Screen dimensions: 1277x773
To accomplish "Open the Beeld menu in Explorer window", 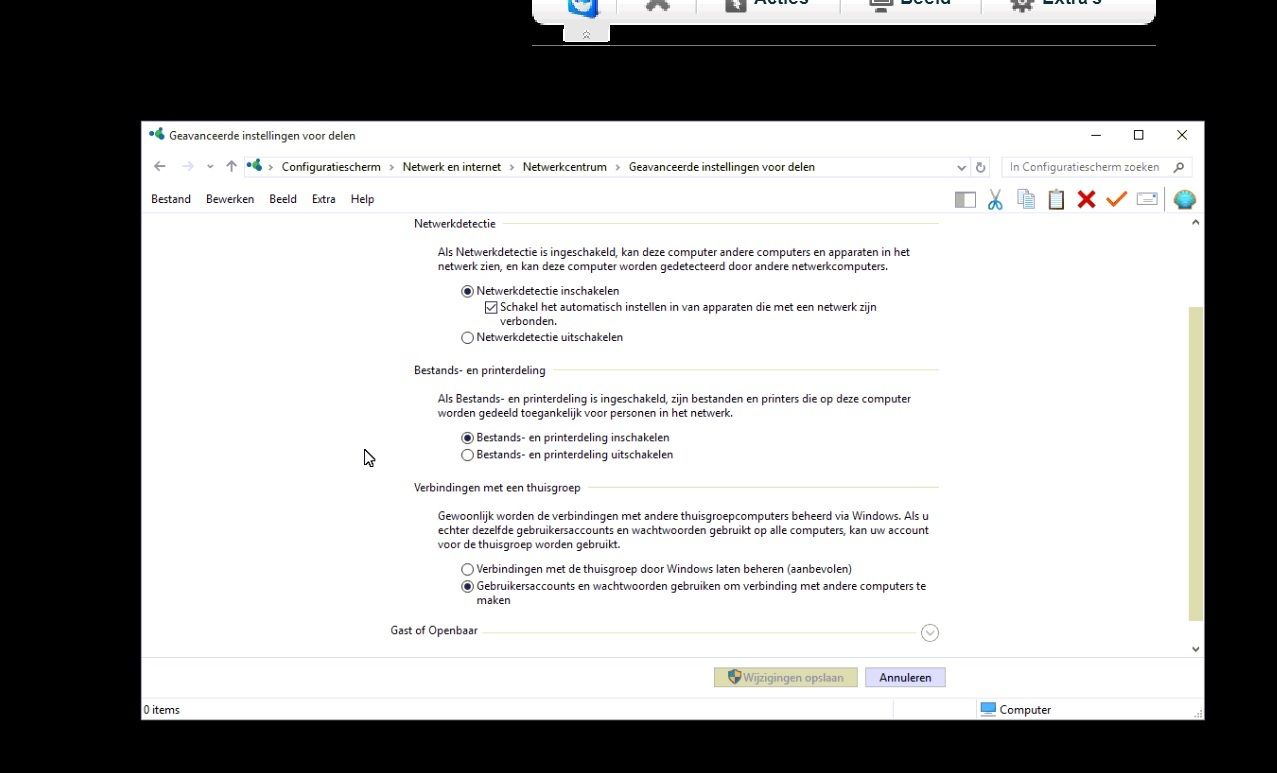I will [283, 199].
